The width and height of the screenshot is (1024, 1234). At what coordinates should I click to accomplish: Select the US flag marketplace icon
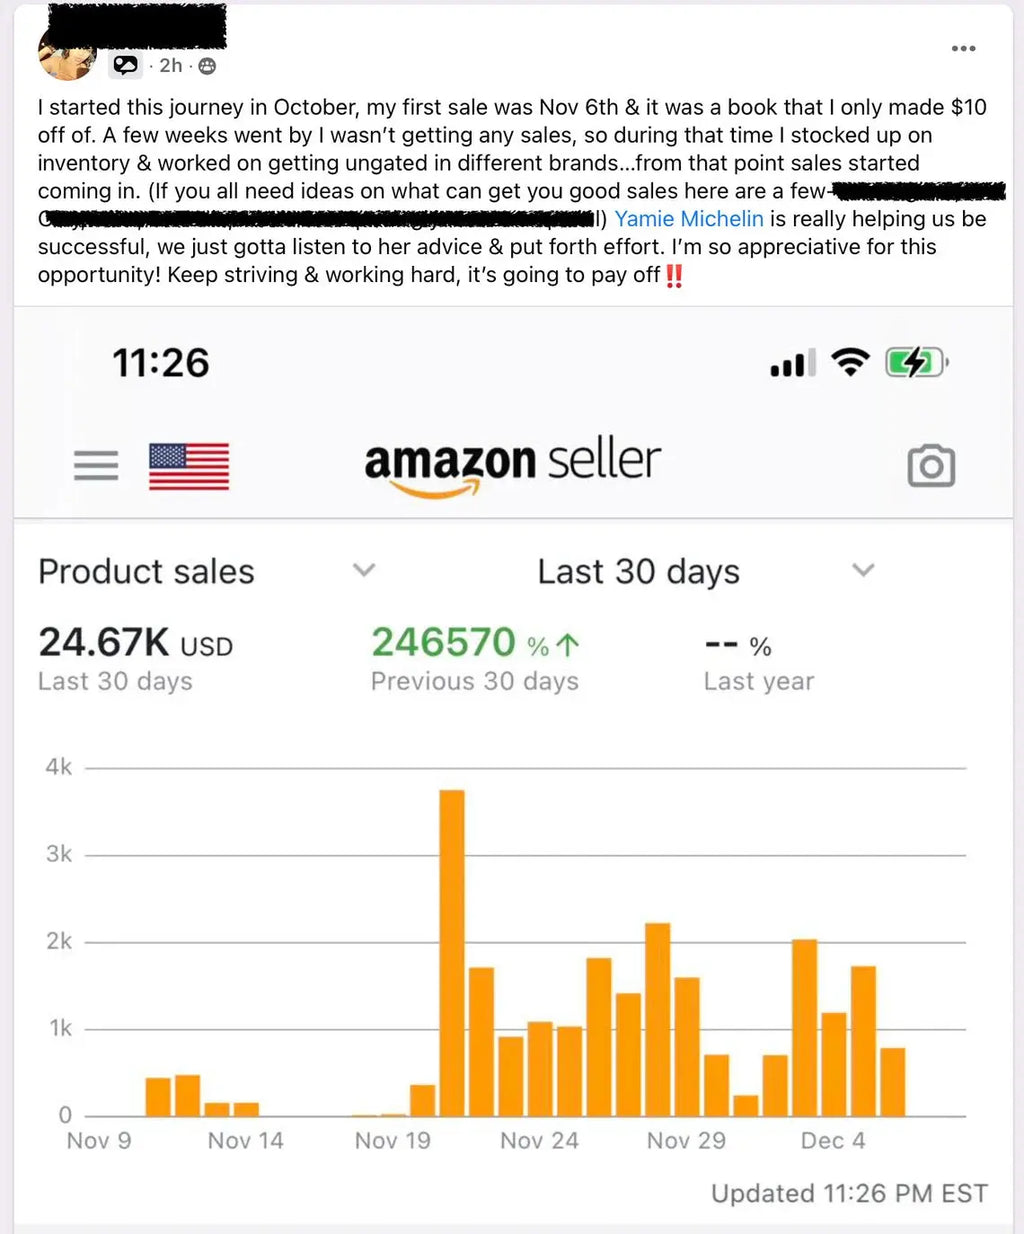point(188,465)
